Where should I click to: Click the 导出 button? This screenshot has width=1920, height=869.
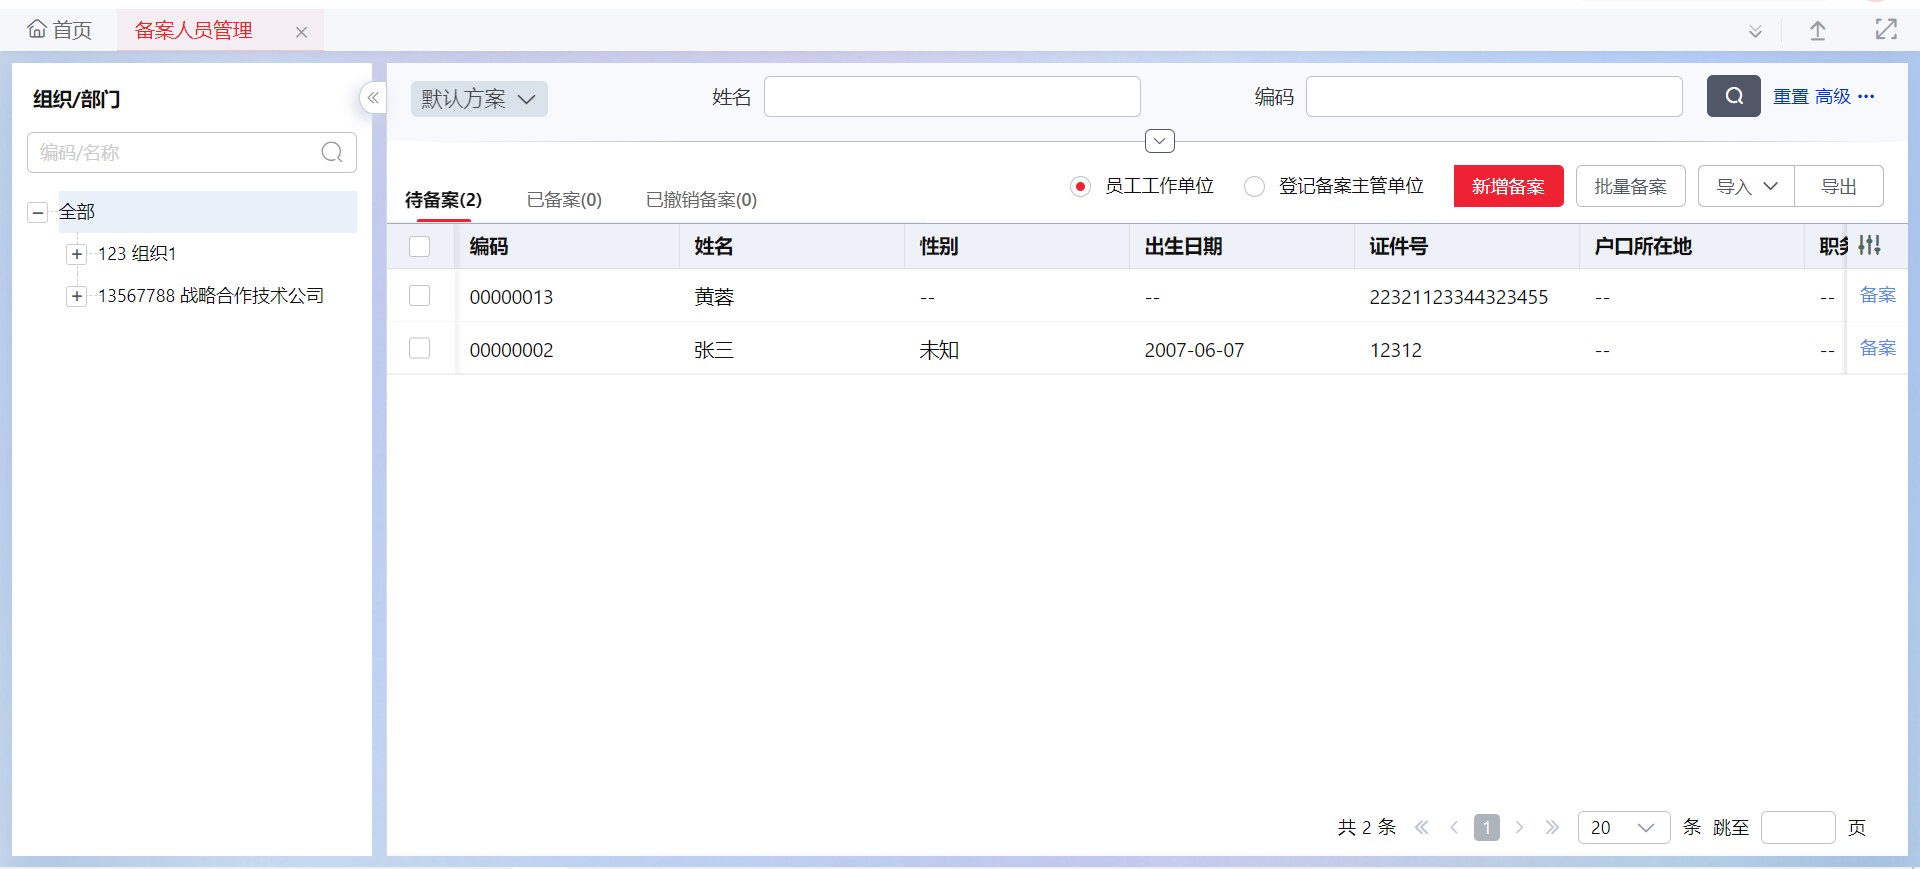click(x=1839, y=186)
